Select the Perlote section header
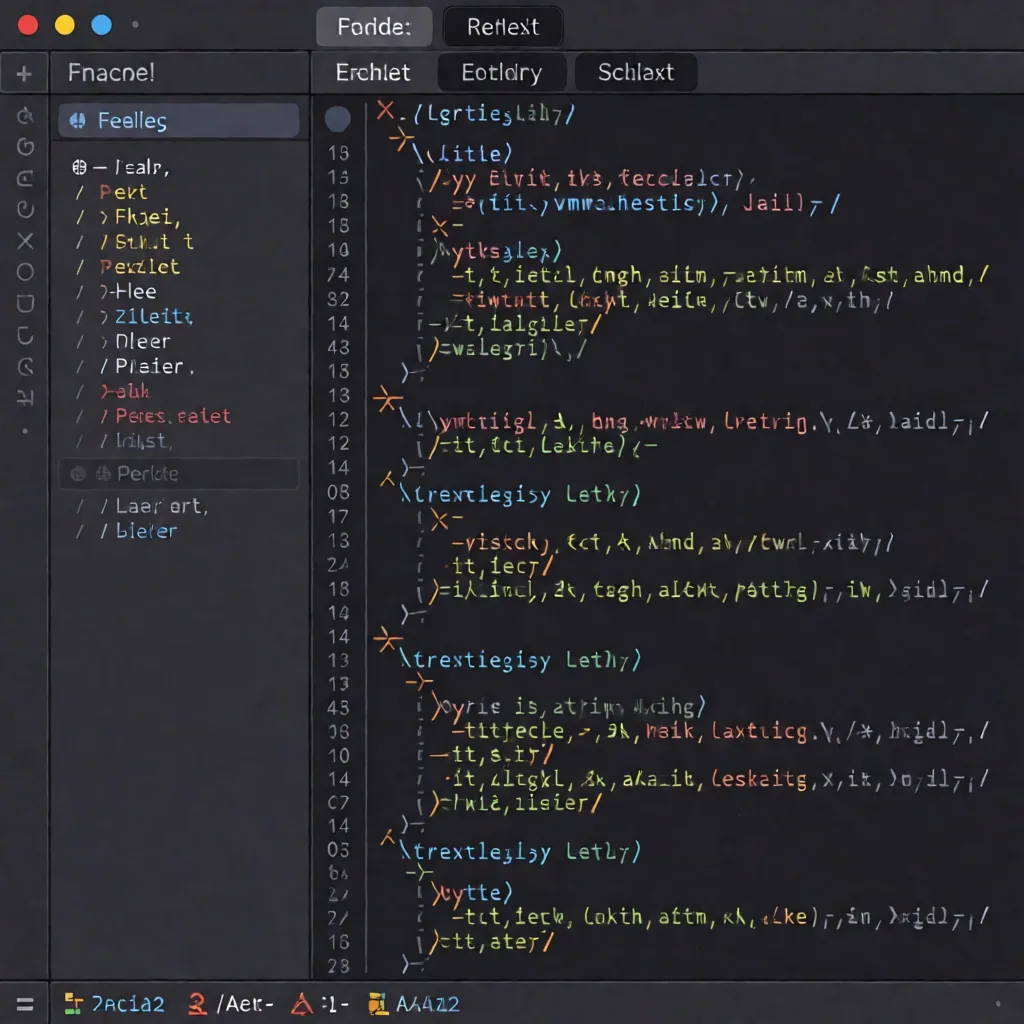This screenshot has width=1024, height=1024. tap(179, 474)
